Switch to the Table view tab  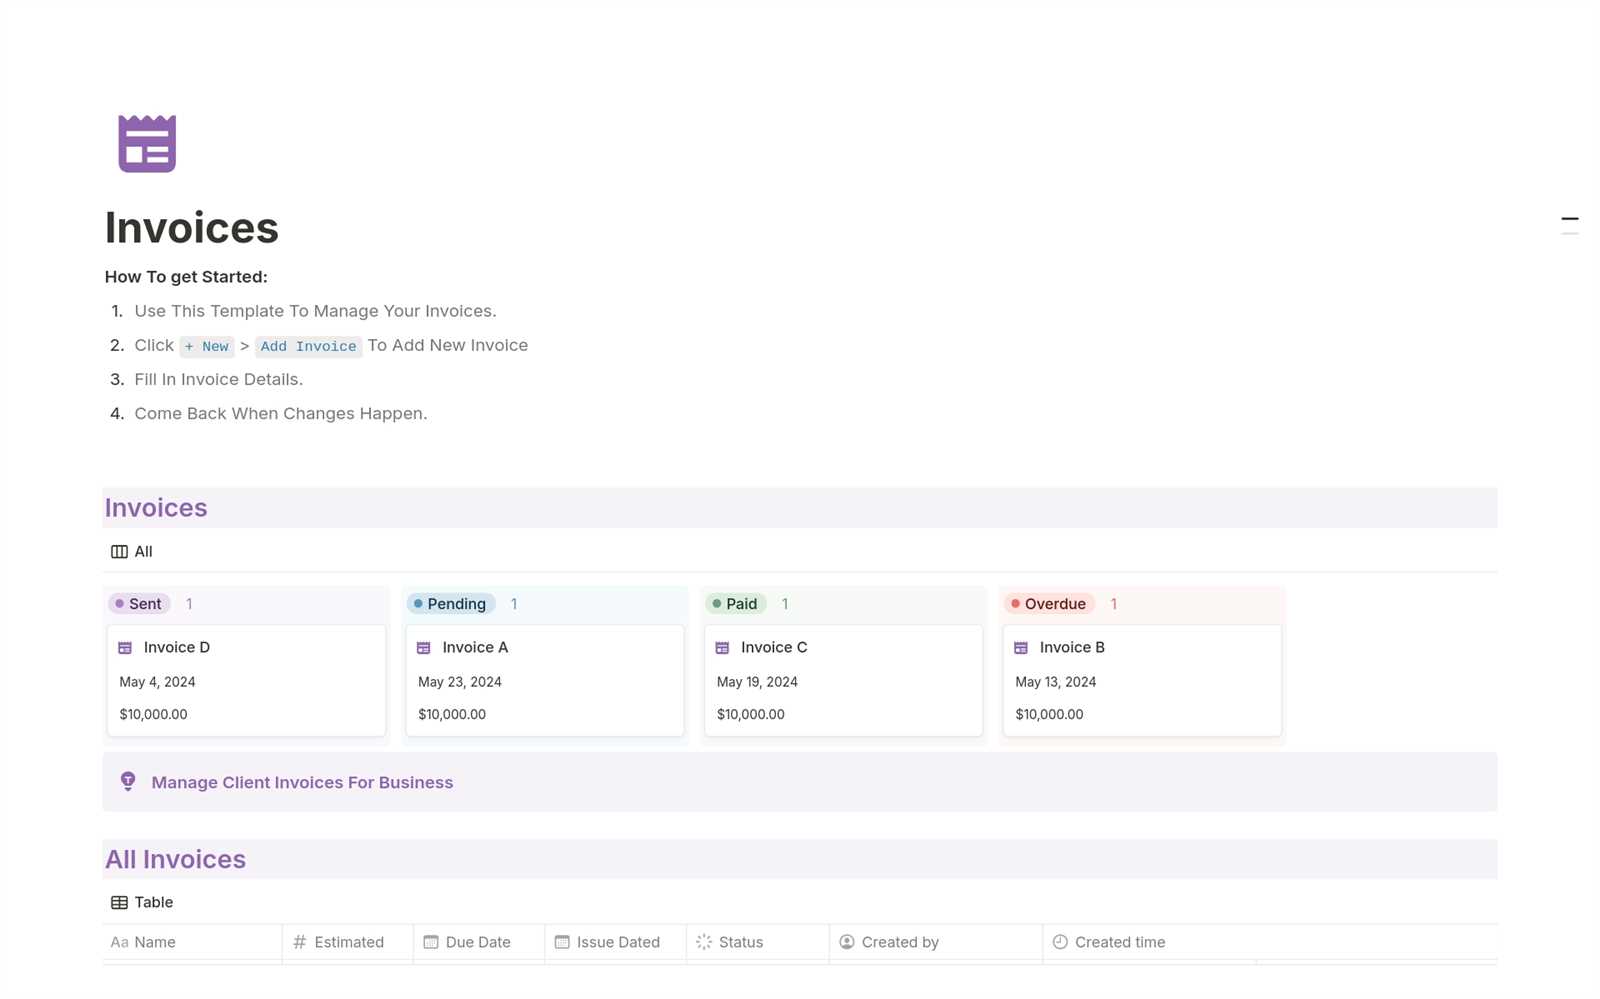click(142, 903)
